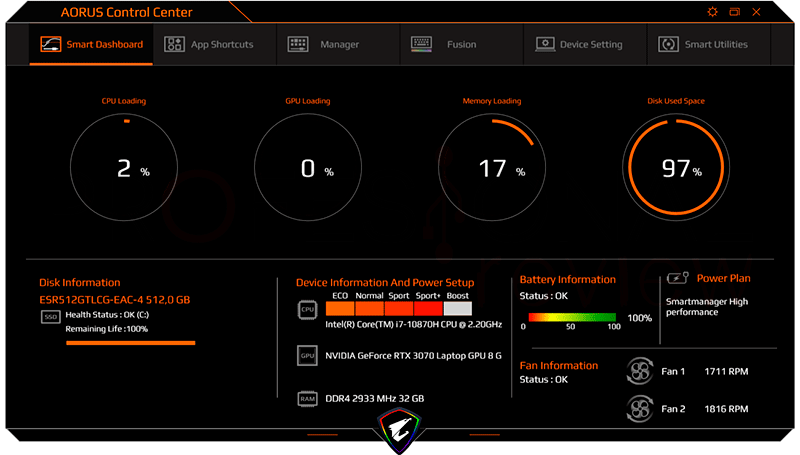Image resolution: width=800 pixels, height=455 pixels.
Task: Click "Health Status : OK (C:)" text
Action: pos(107,315)
